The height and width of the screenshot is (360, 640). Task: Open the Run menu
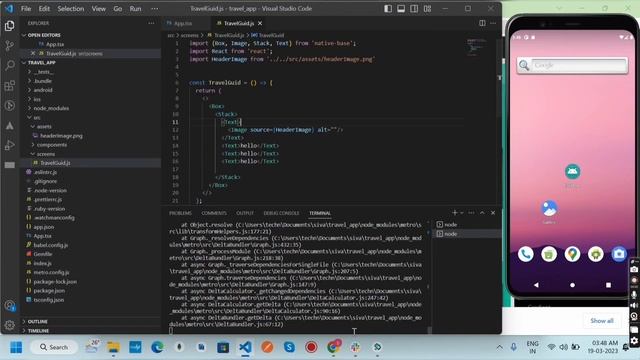(135, 9)
